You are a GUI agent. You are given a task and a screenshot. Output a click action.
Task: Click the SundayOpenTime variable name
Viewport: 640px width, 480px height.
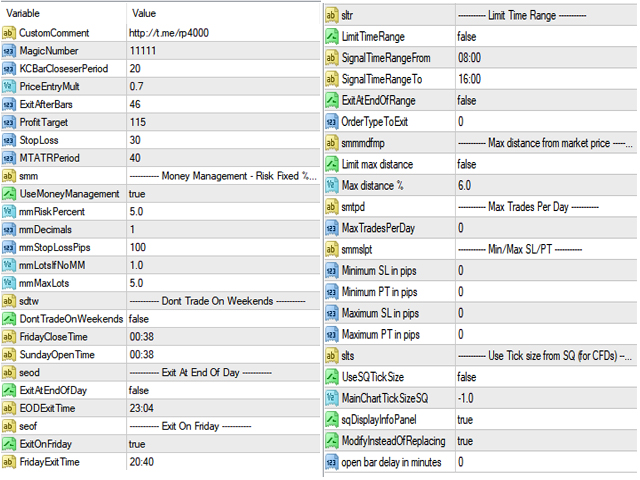point(57,355)
